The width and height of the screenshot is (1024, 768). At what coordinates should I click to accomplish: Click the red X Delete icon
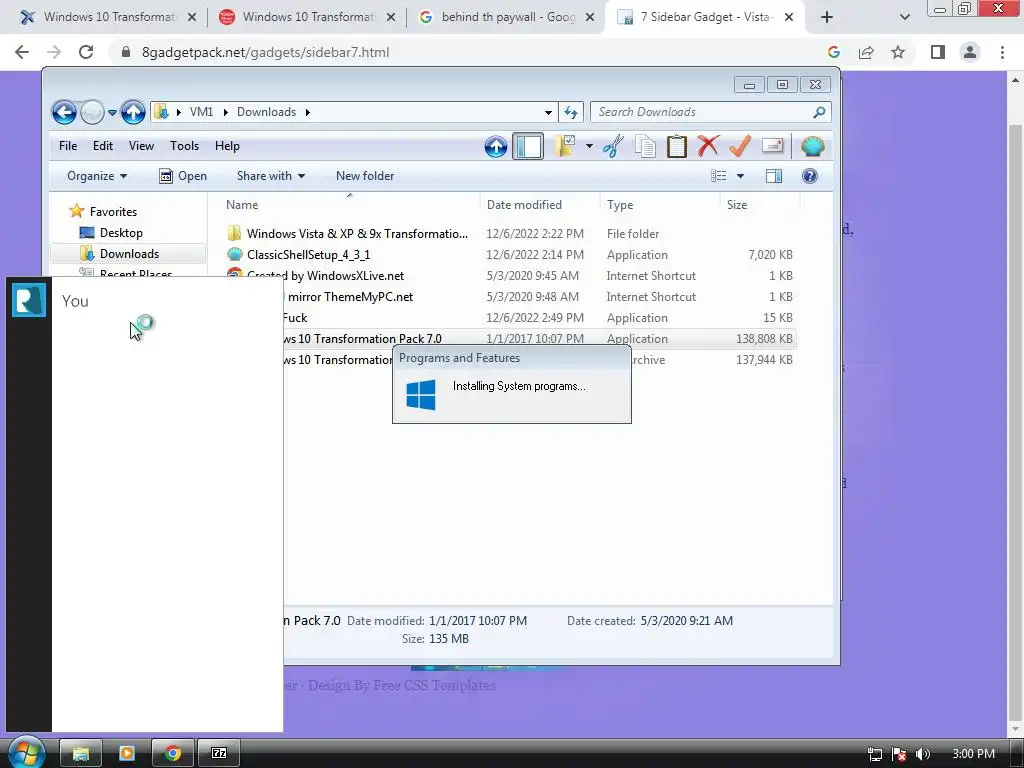[x=708, y=146]
